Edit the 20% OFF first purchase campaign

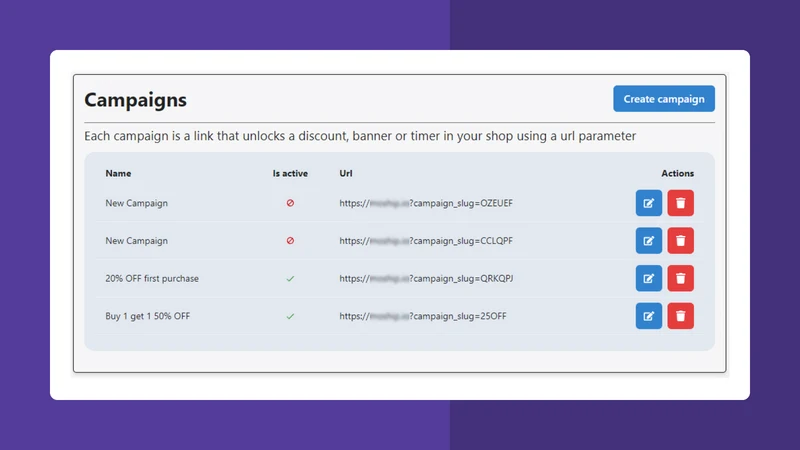point(648,279)
